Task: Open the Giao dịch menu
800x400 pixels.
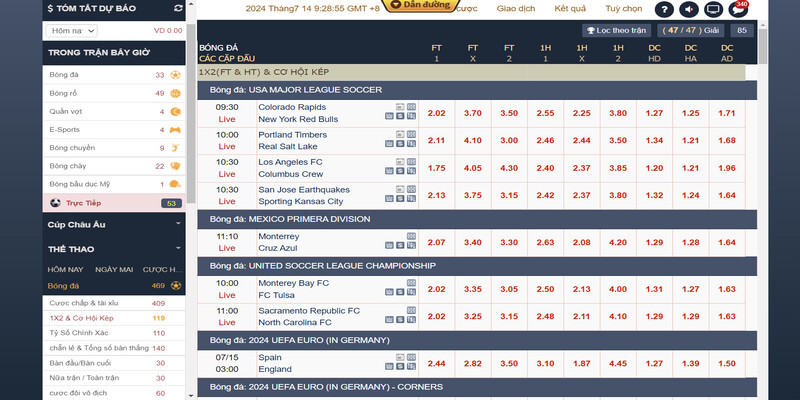Action: 516,9
